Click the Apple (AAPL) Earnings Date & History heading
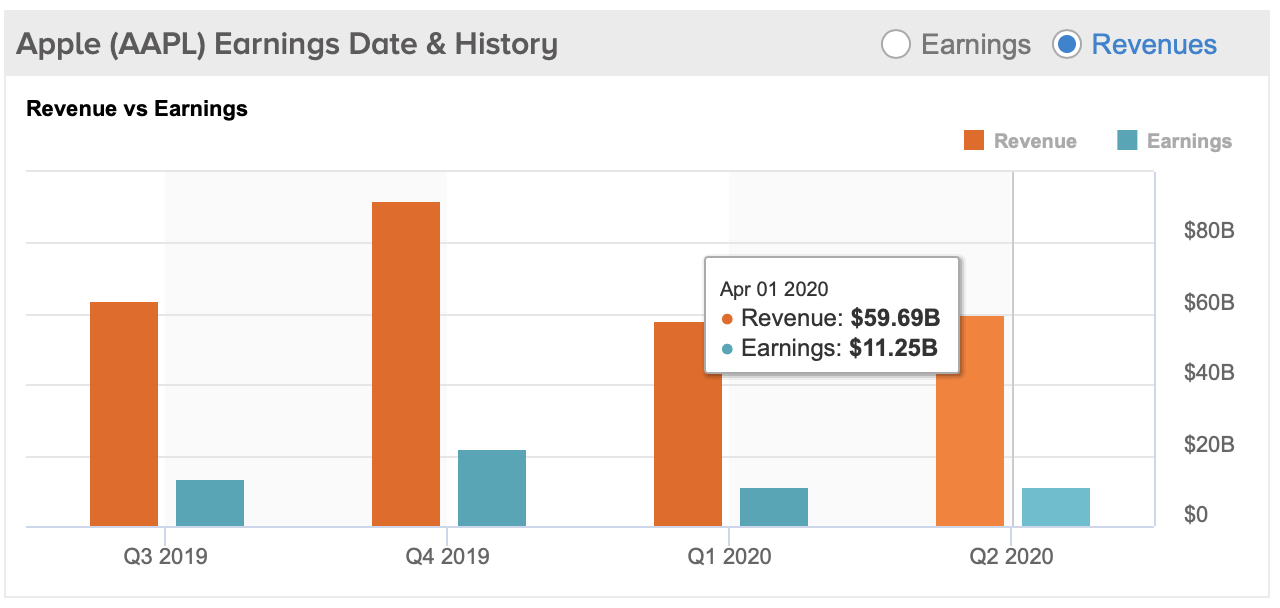This screenshot has height=608, width=1280. tap(288, 45)
